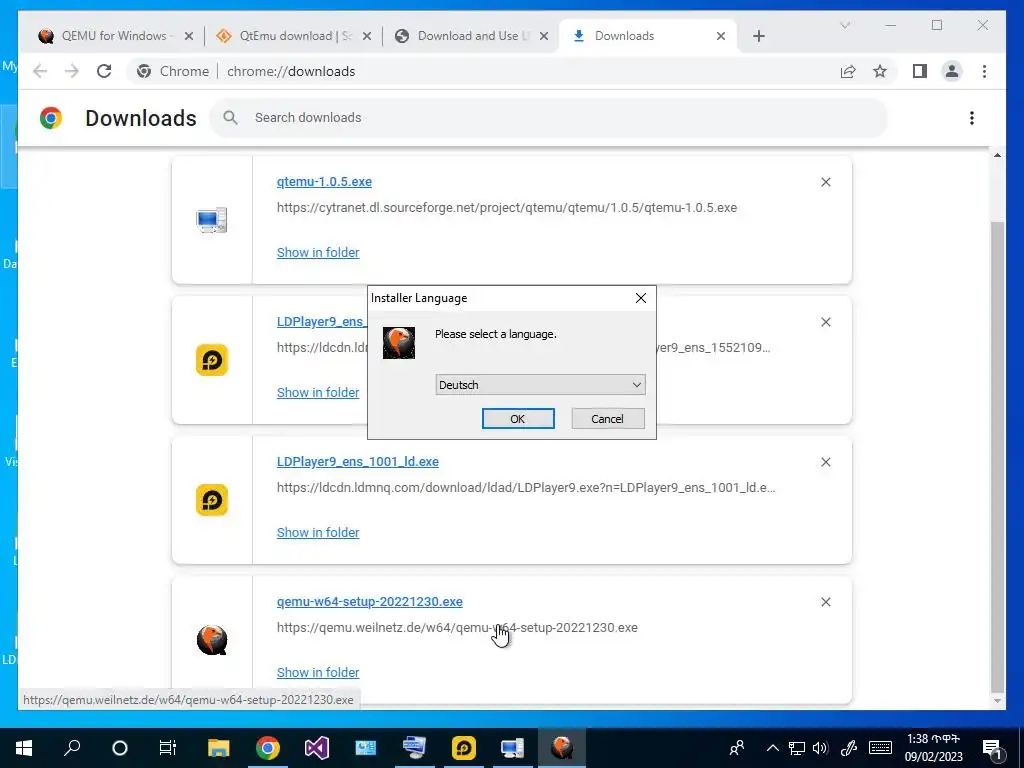
Task: Open the LDPlayer9_ens_1001_ld.exe link
Action: (358, 462)
